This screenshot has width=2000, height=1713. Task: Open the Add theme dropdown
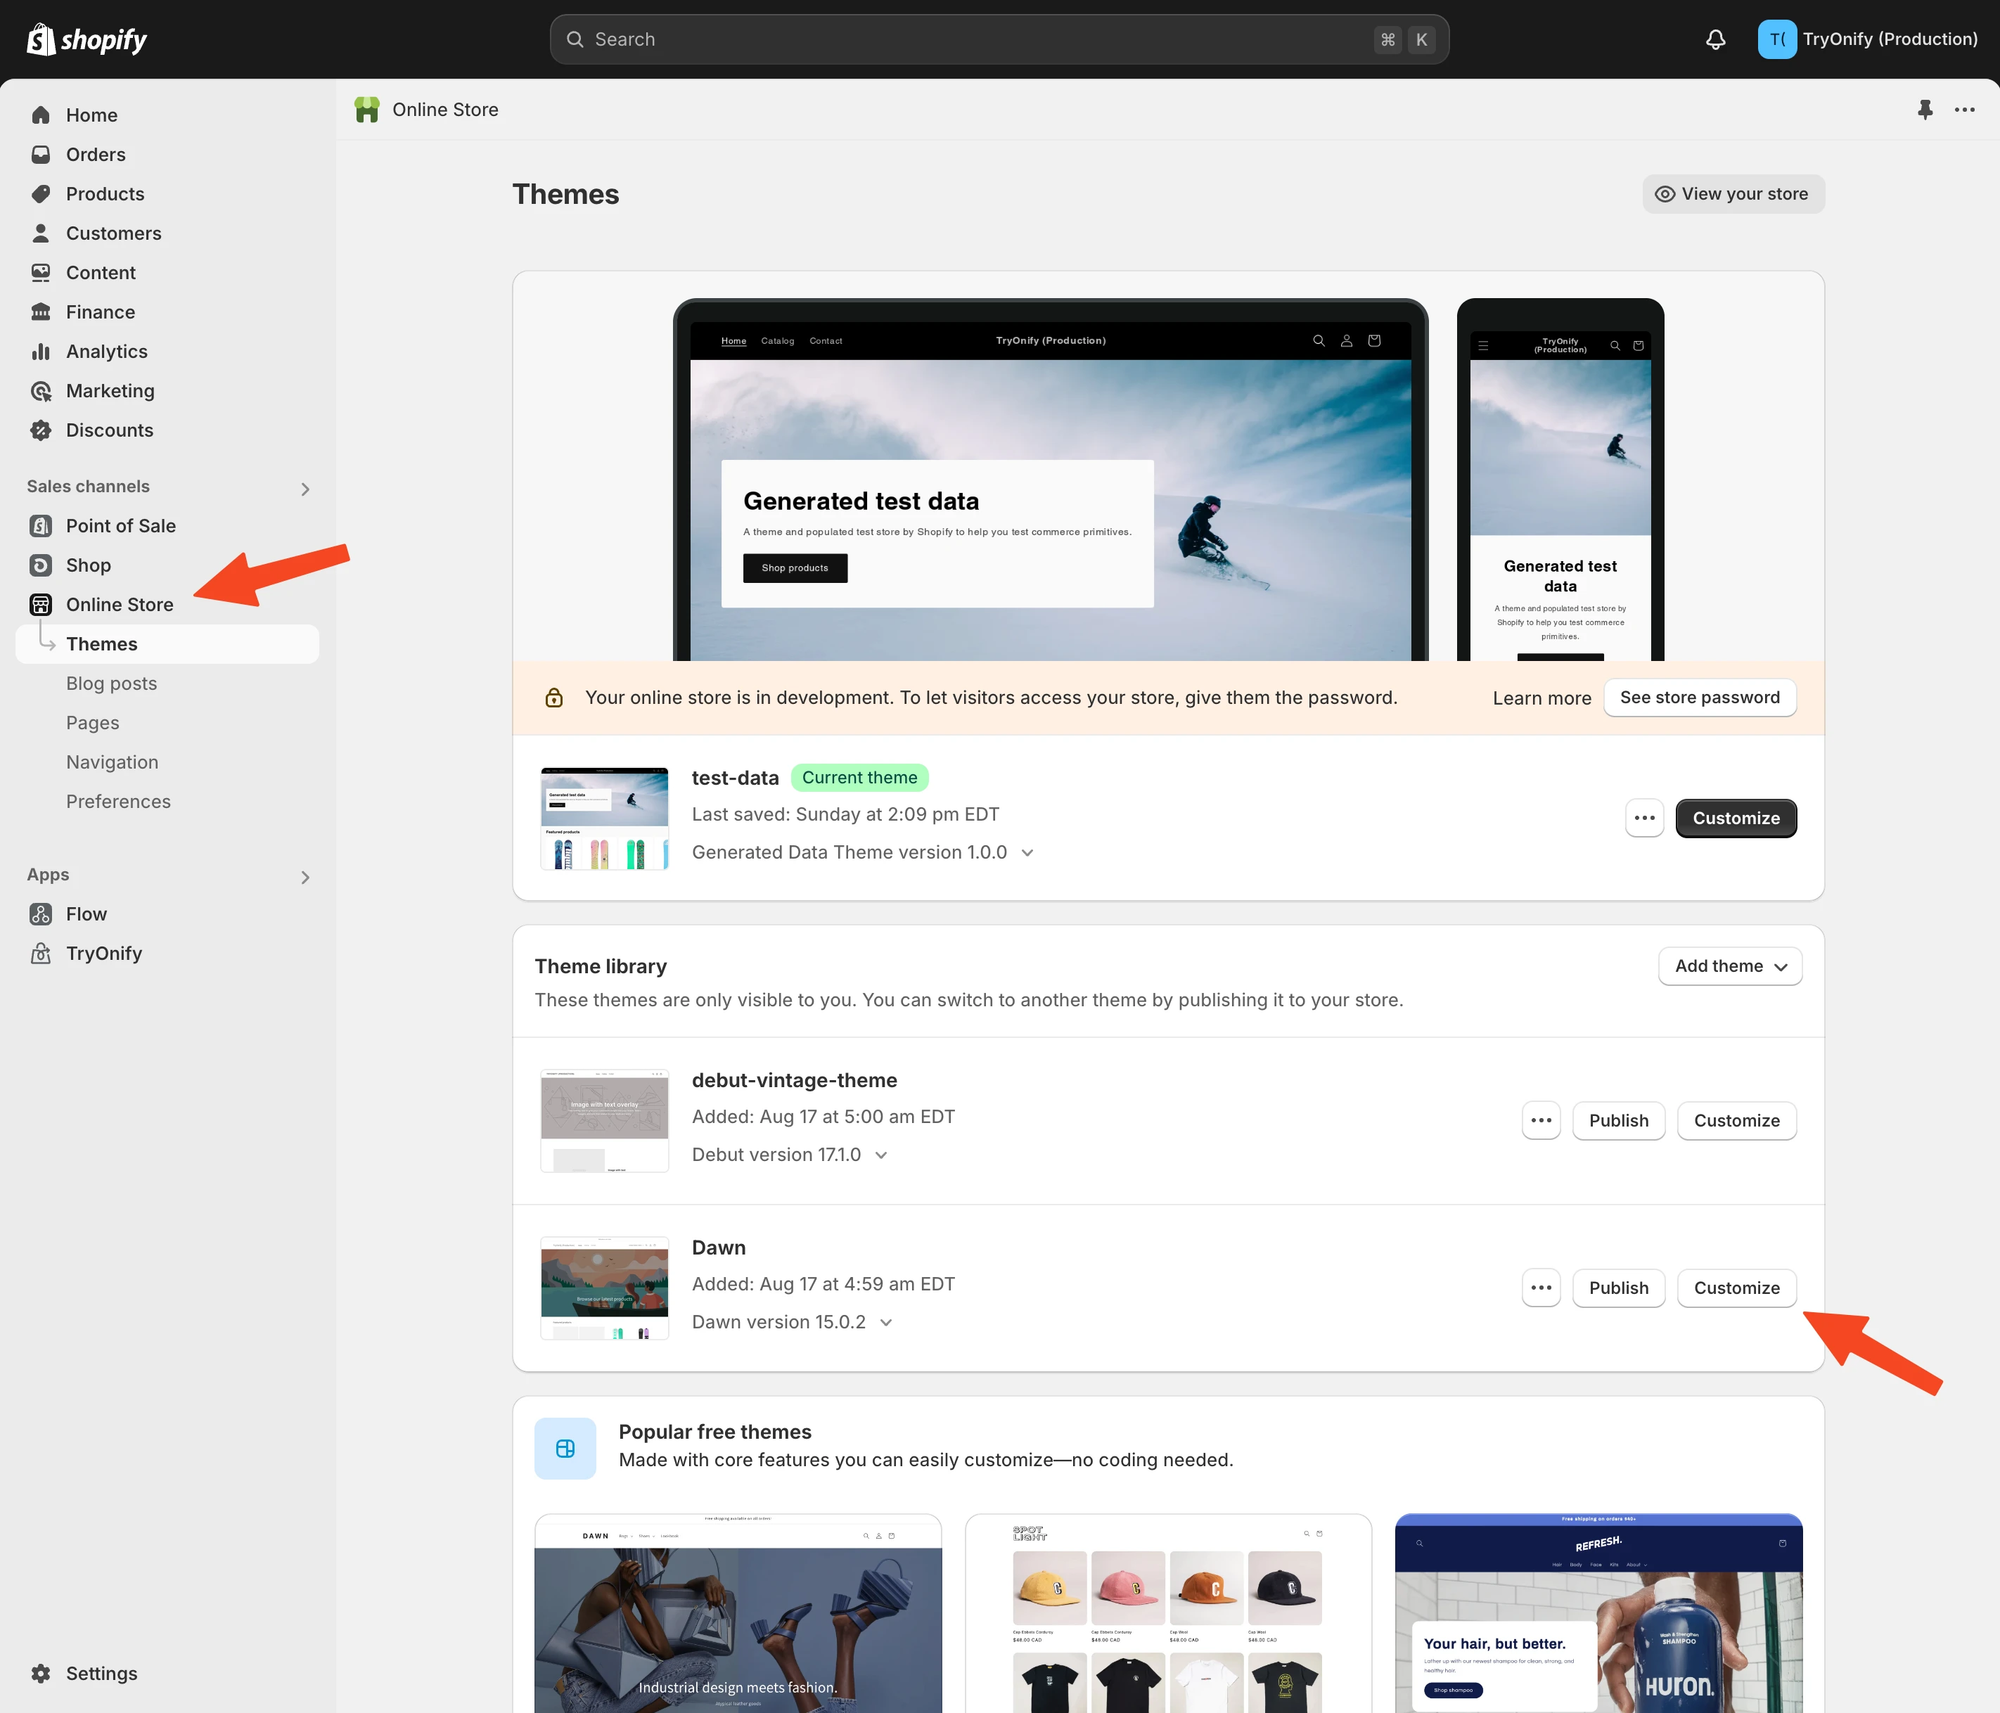point(1730,966)
